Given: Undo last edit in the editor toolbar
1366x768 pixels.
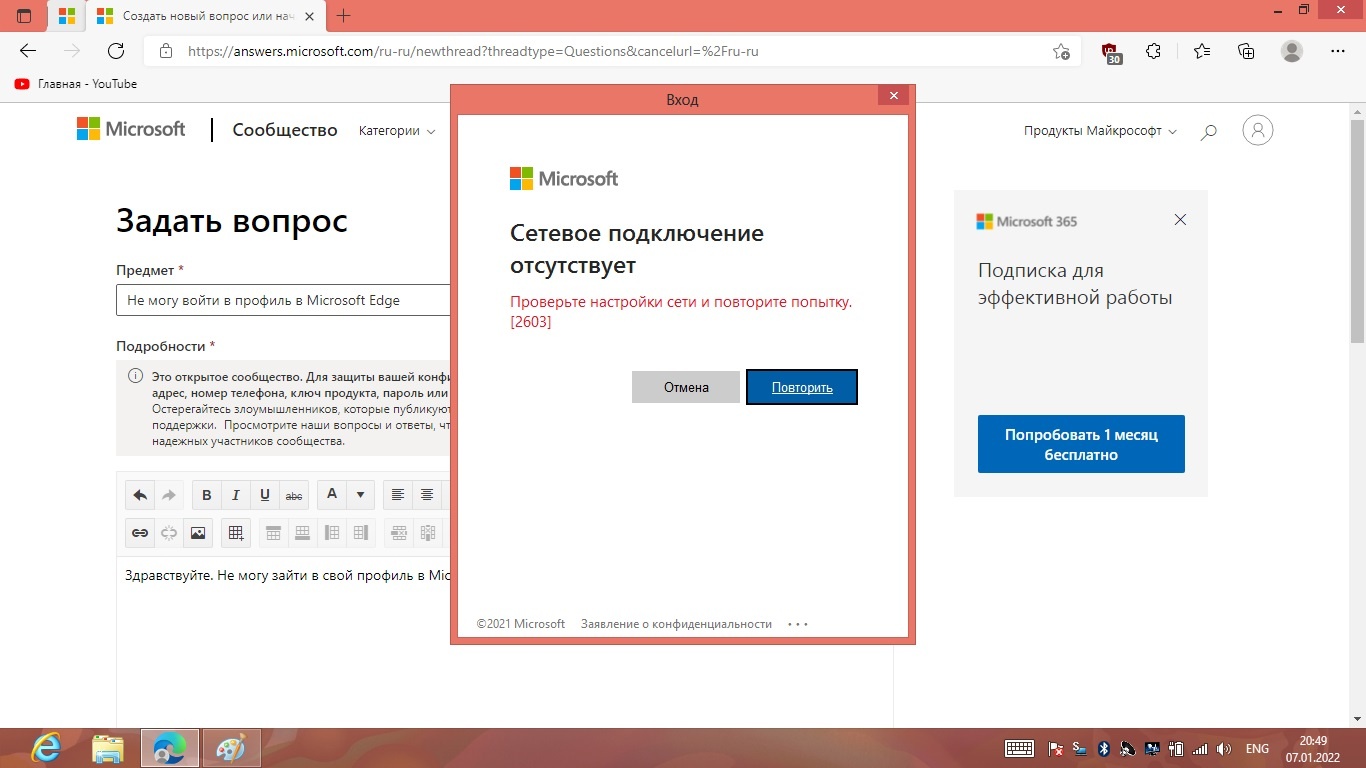Looking at the screenshot, I should (140, 495).
